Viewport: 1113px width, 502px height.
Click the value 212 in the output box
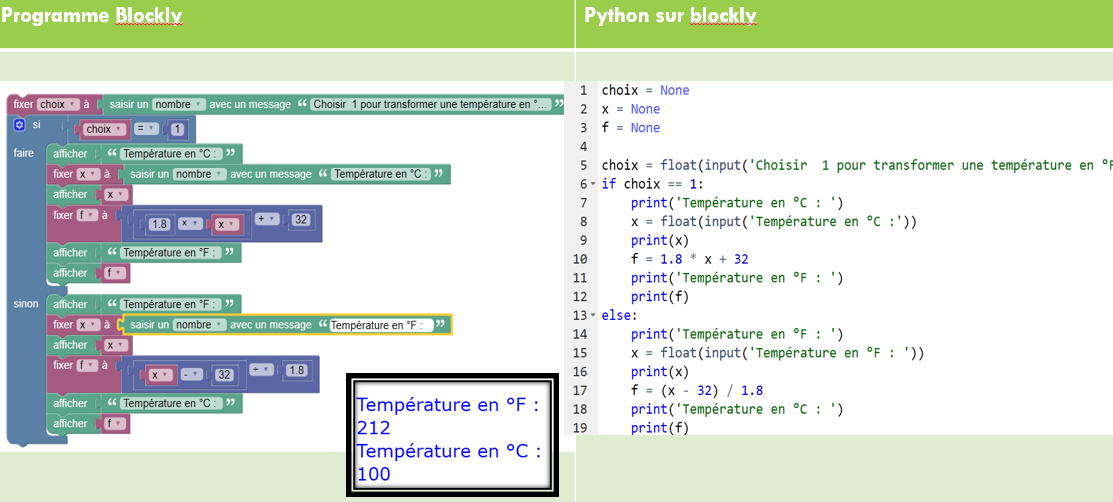pos(373,428)
